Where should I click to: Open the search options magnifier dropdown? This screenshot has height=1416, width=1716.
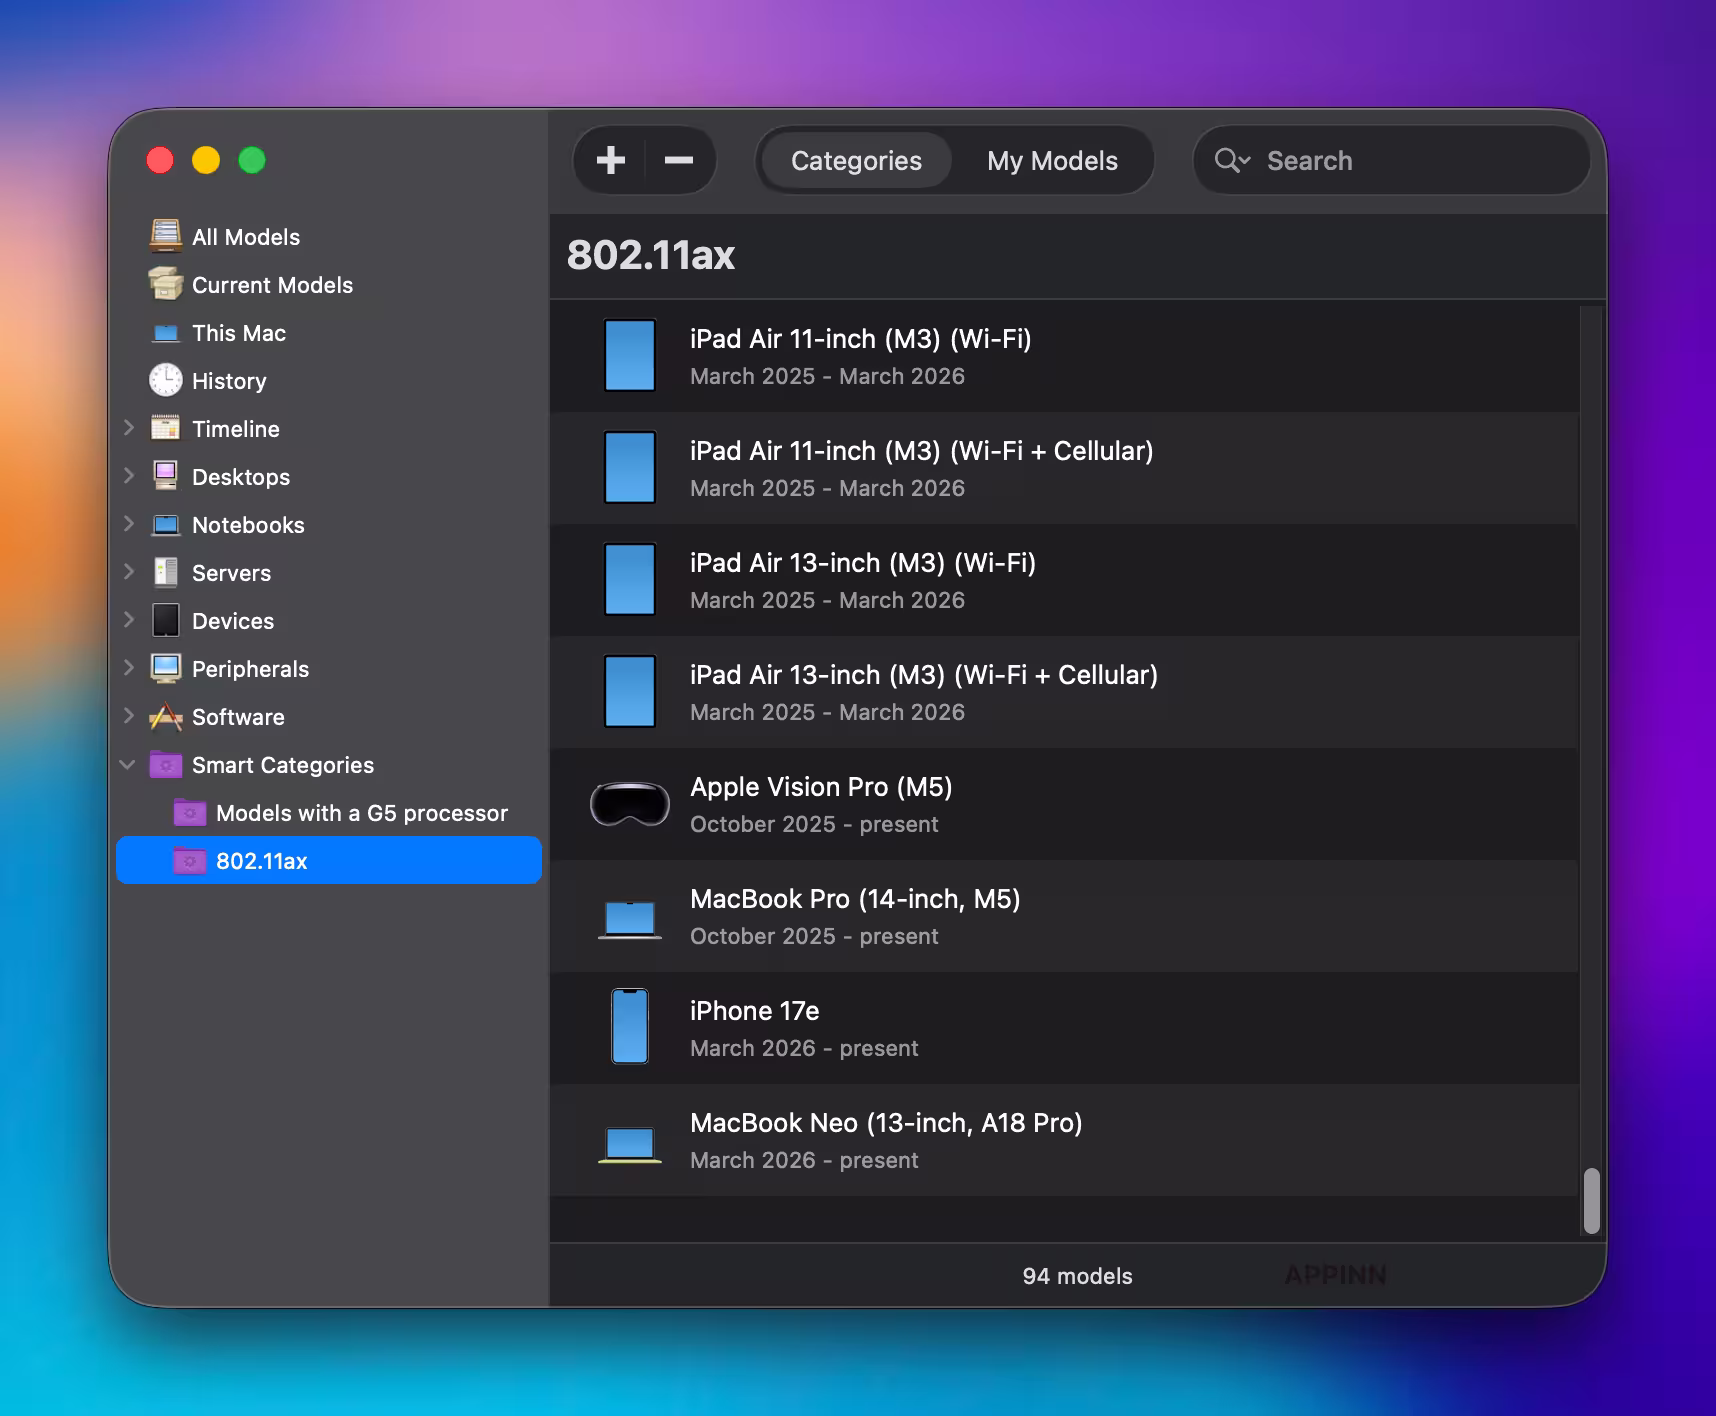1232,160
